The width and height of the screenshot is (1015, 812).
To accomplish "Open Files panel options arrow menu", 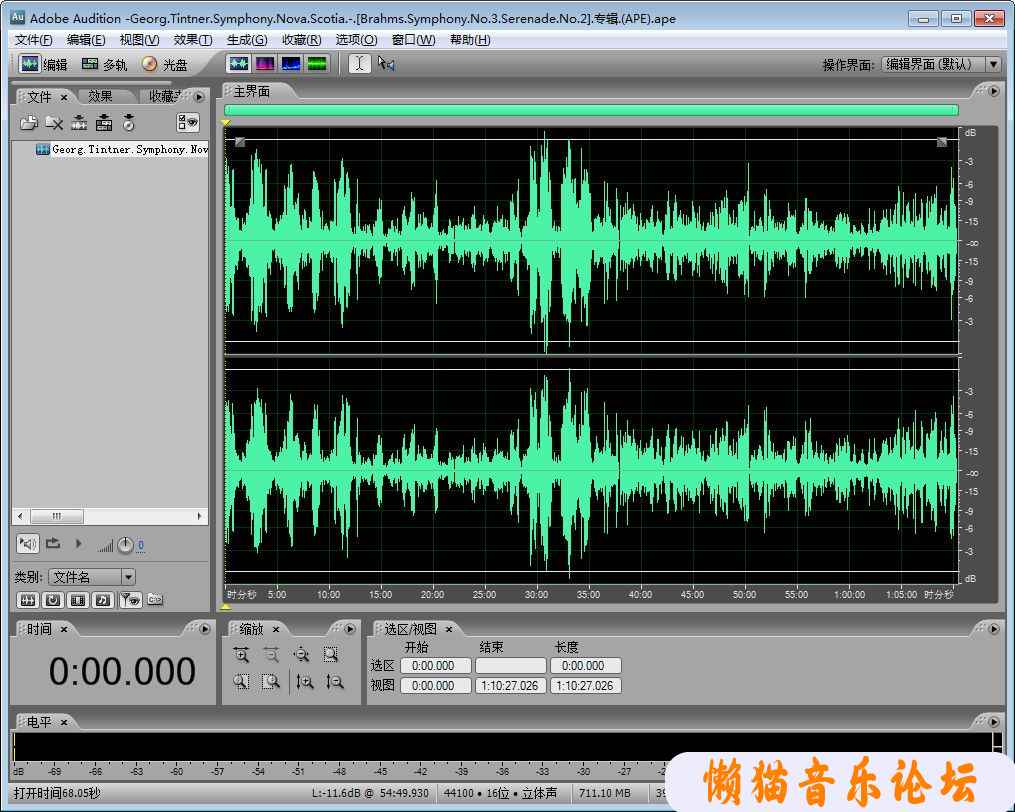I will [x=199, y=96].
